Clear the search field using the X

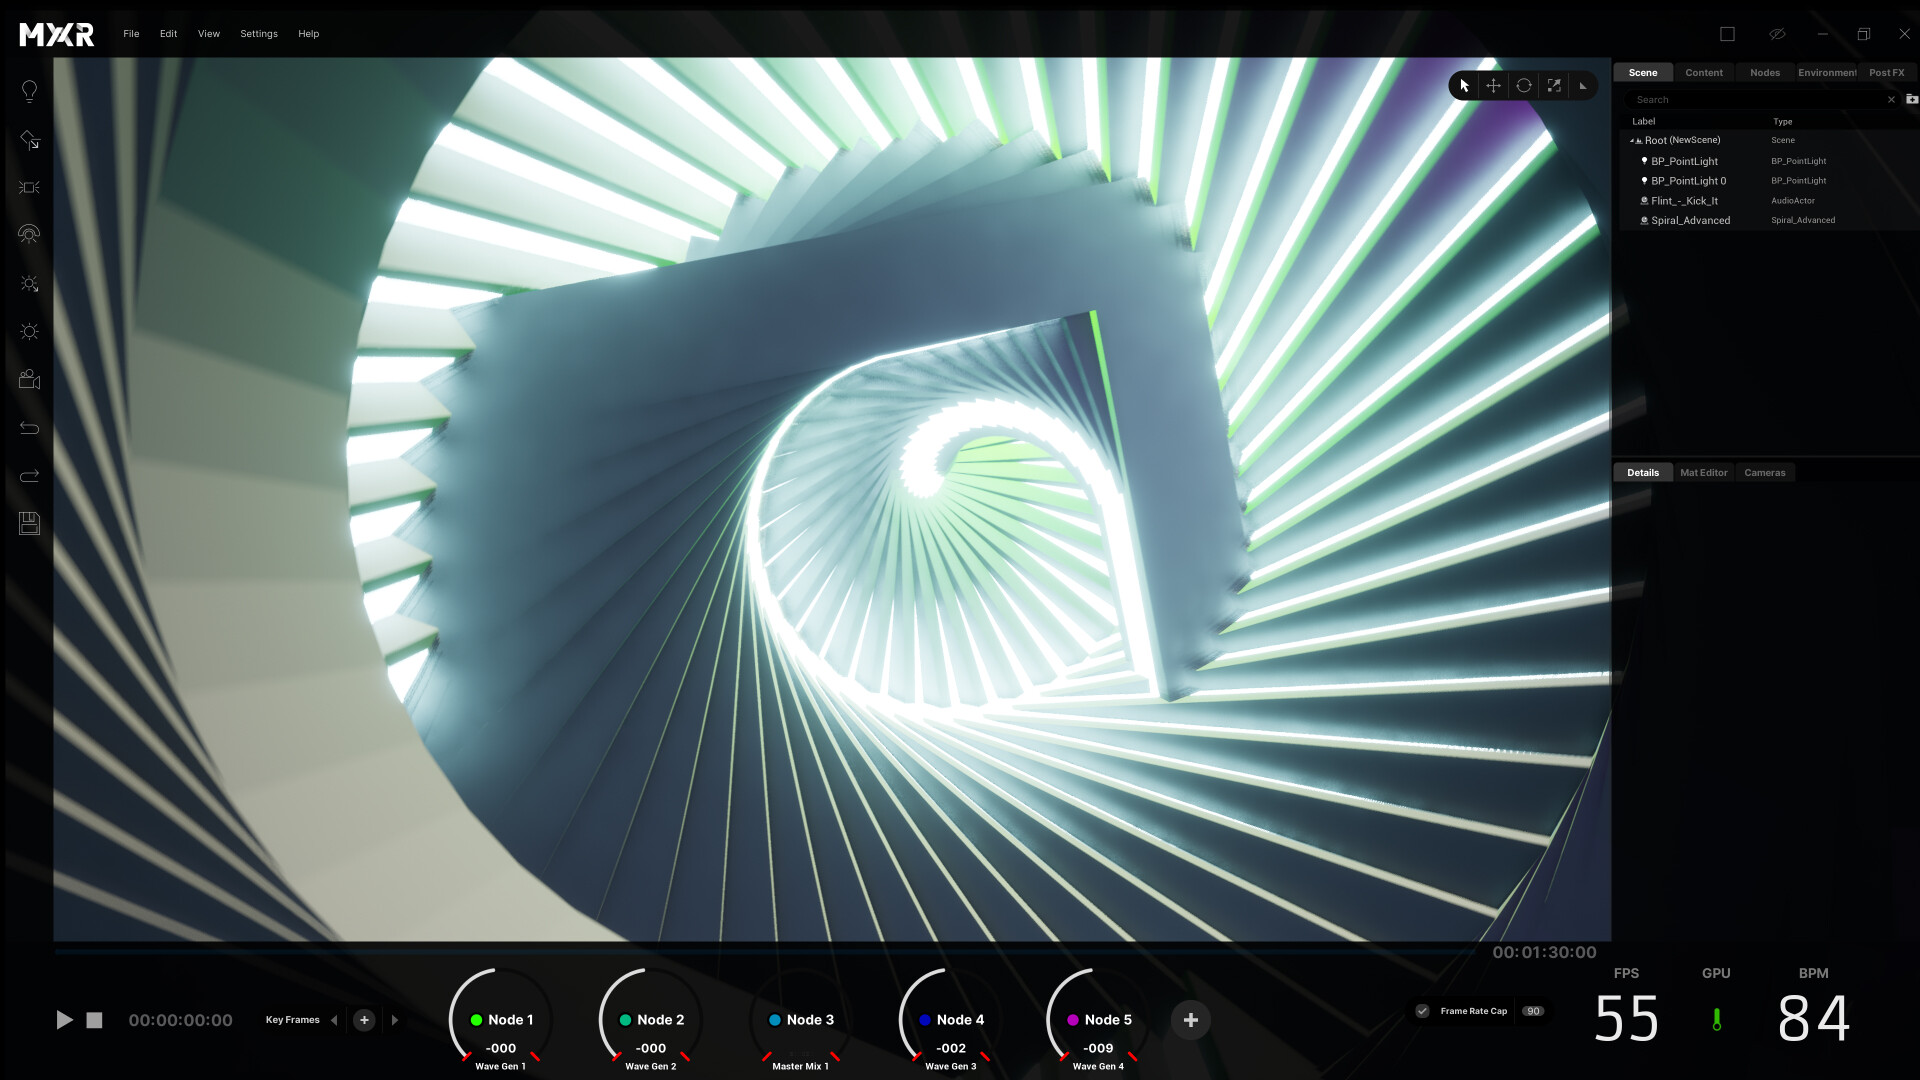tap(1891, 99)
